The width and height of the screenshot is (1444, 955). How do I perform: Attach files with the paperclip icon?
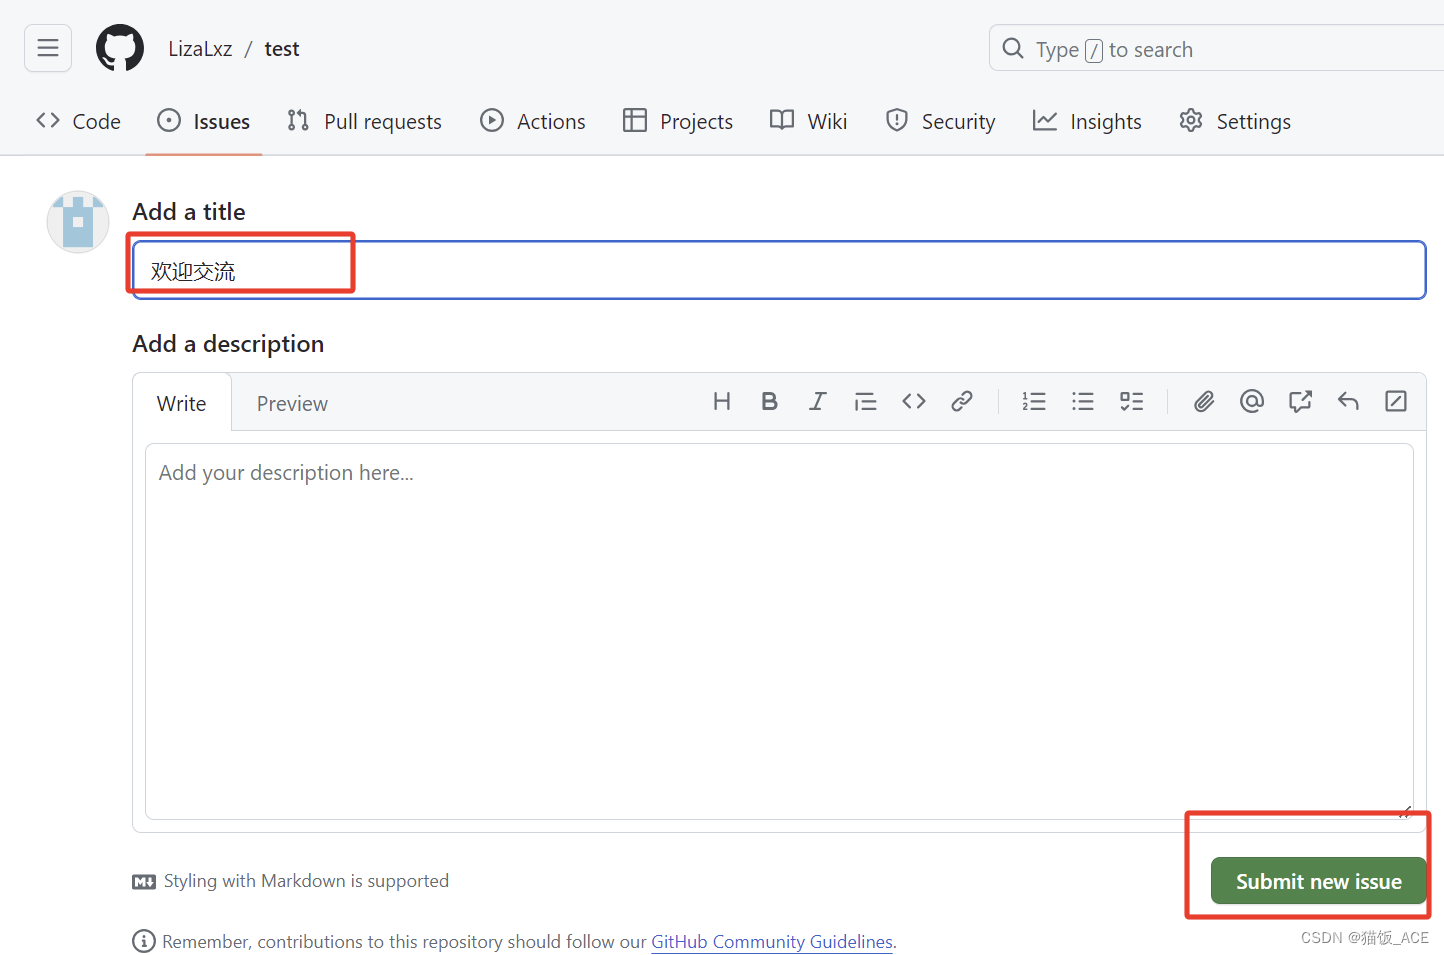1204,402
